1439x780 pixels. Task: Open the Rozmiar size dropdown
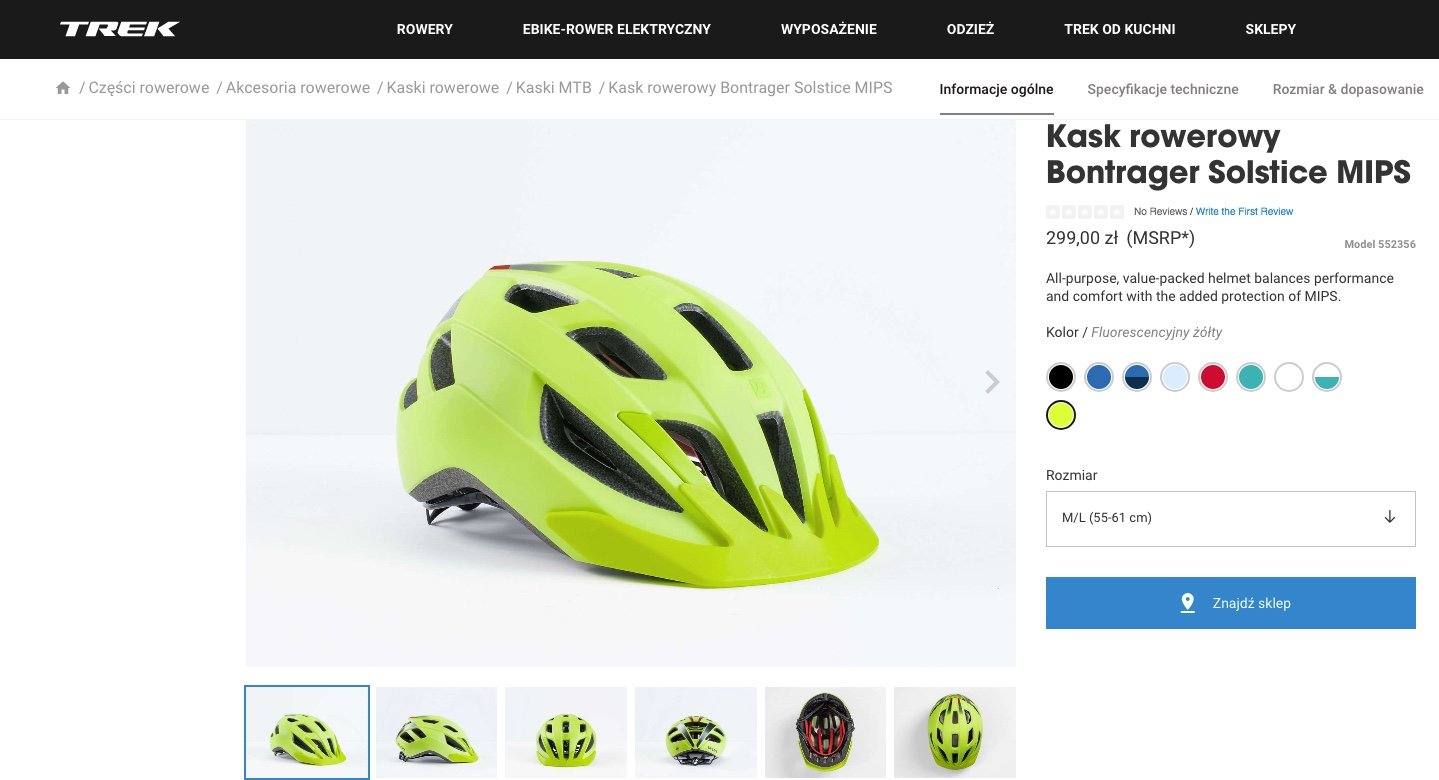tap(1231, 518)
